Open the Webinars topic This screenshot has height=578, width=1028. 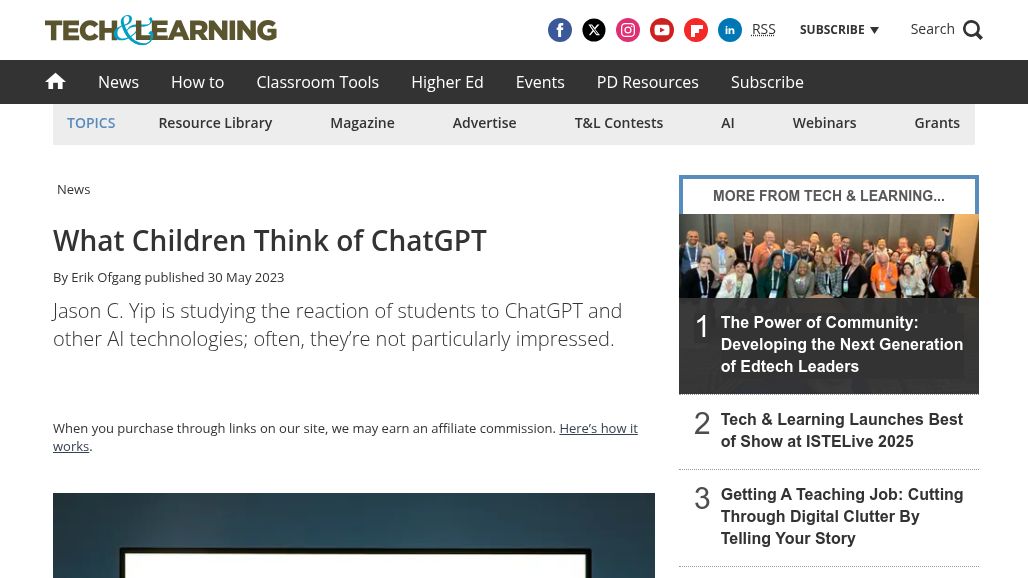click(x=824, y=123)
